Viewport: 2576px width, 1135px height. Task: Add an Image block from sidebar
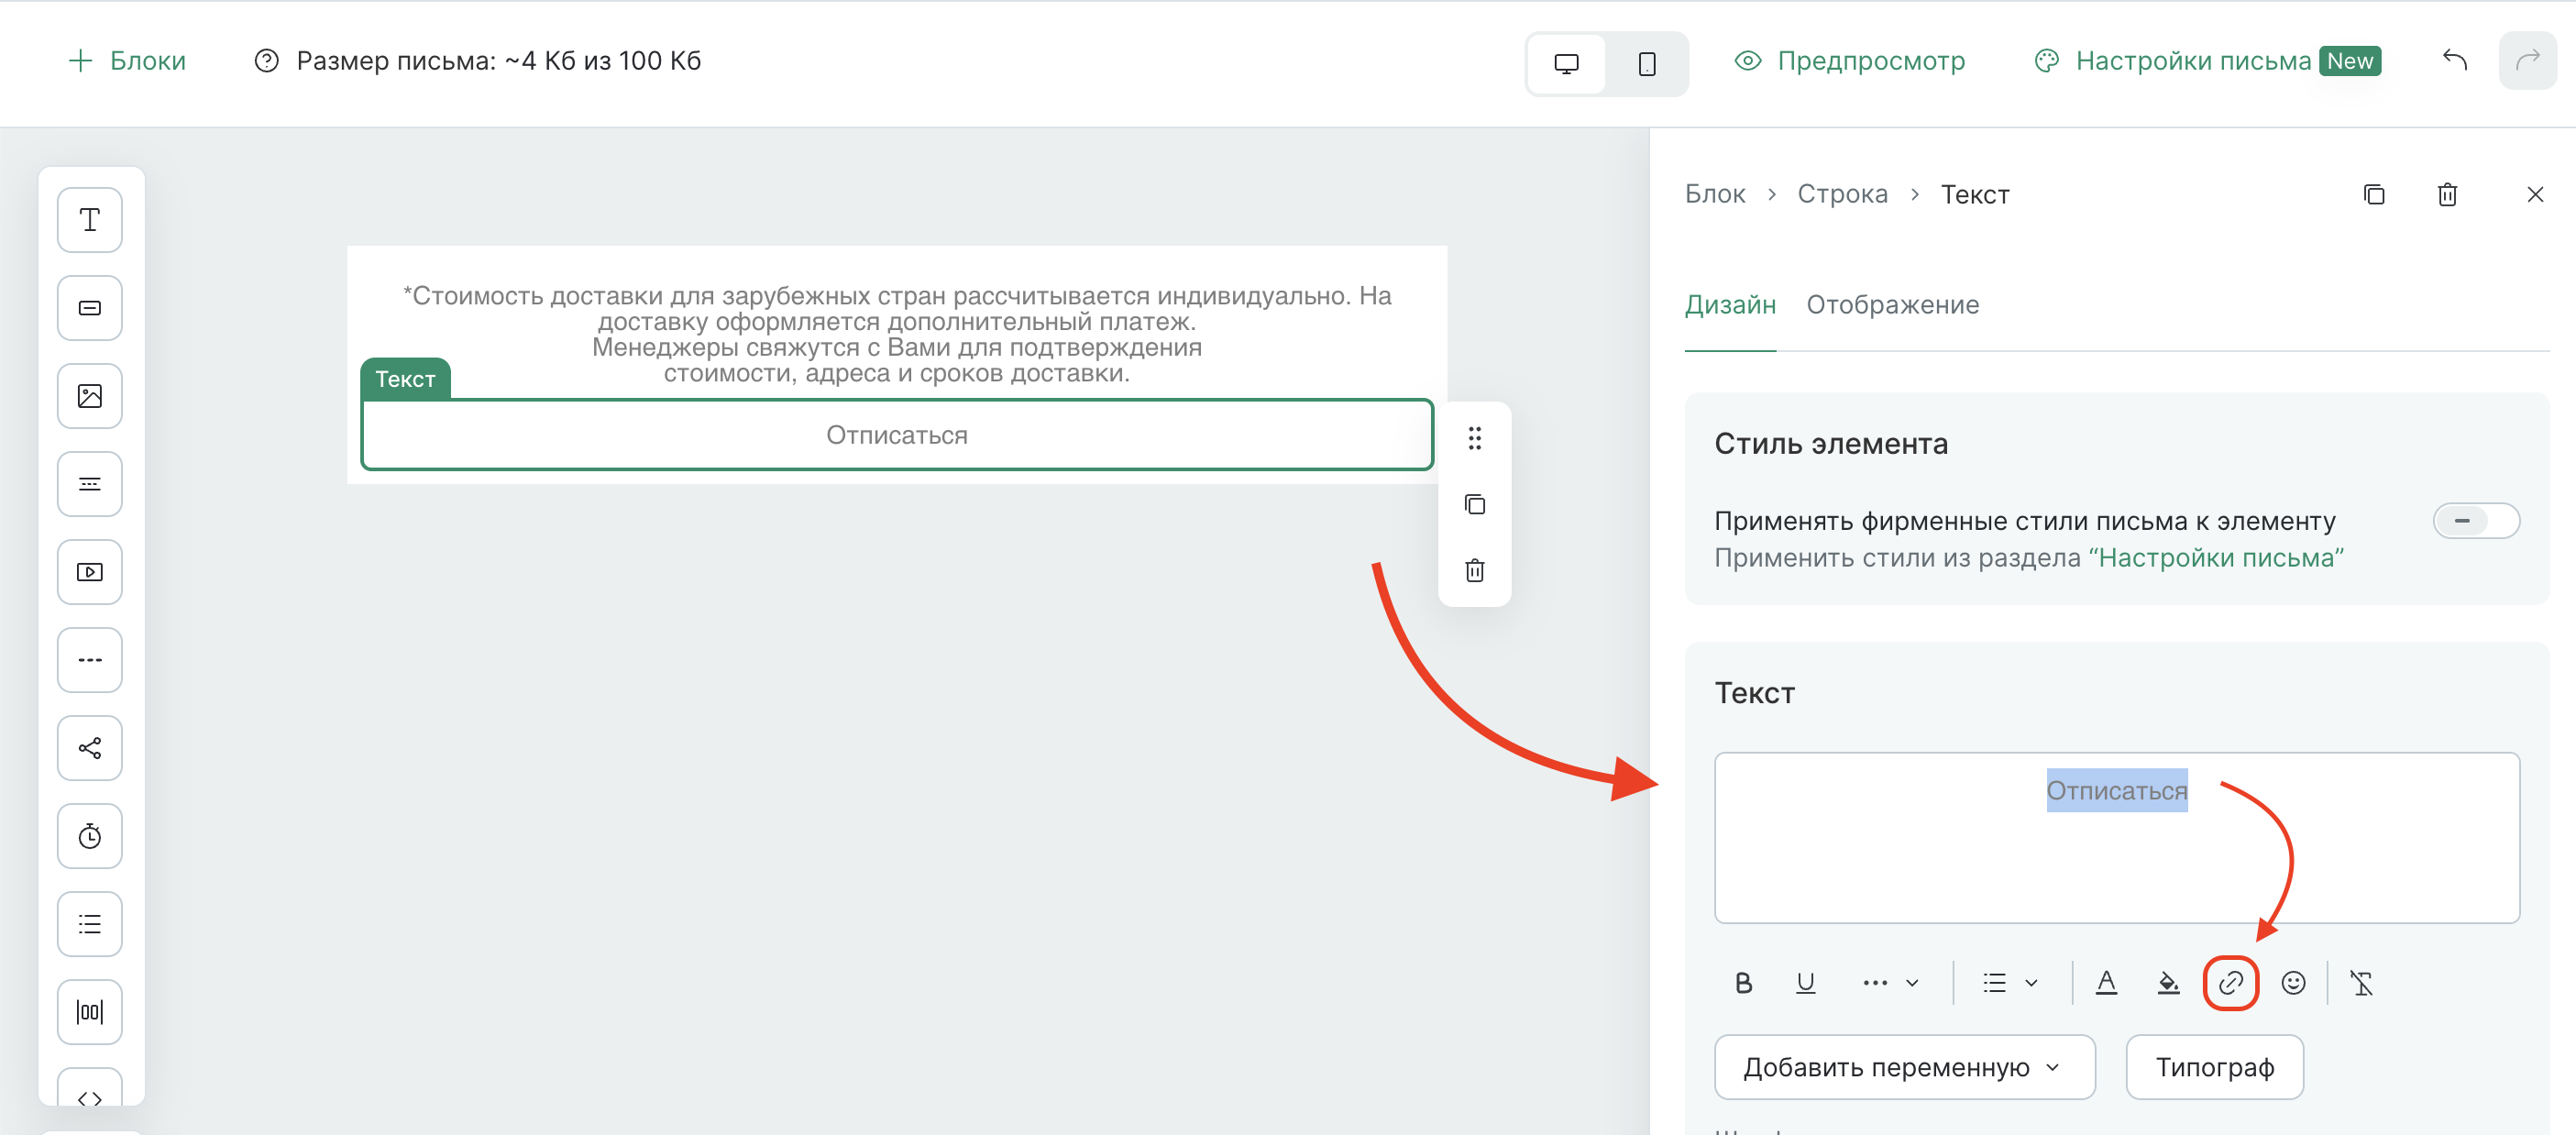pos(90,396)
